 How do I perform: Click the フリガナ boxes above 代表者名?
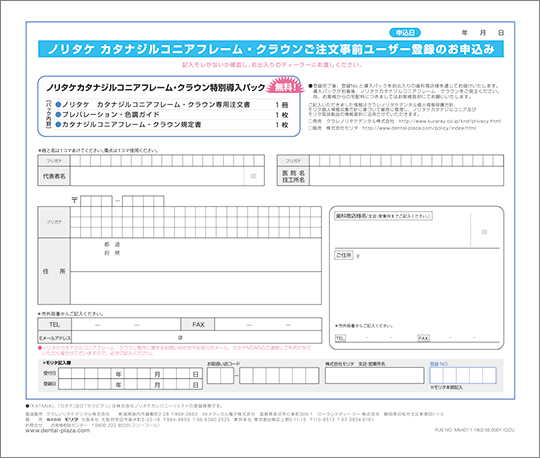pos(167,161)
